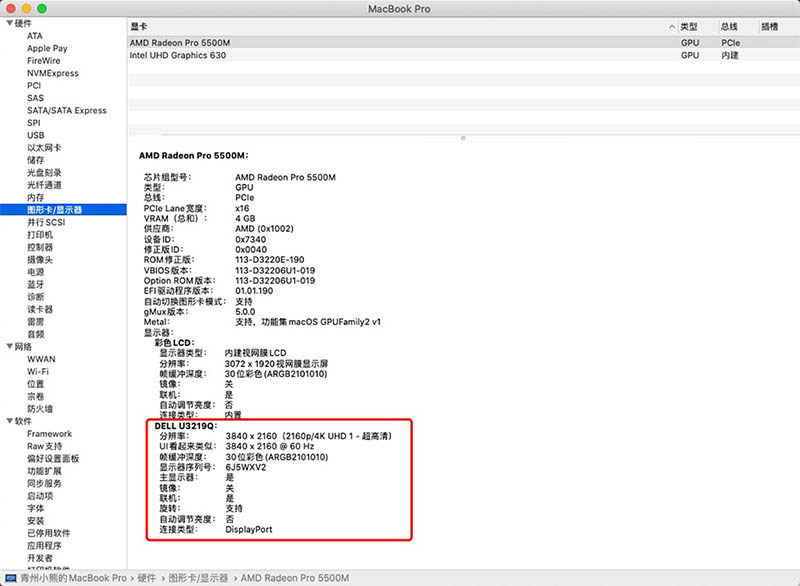Select Raw 支持 under 软件
Viewport: 800px width, 586px height.
pos(44,446)
